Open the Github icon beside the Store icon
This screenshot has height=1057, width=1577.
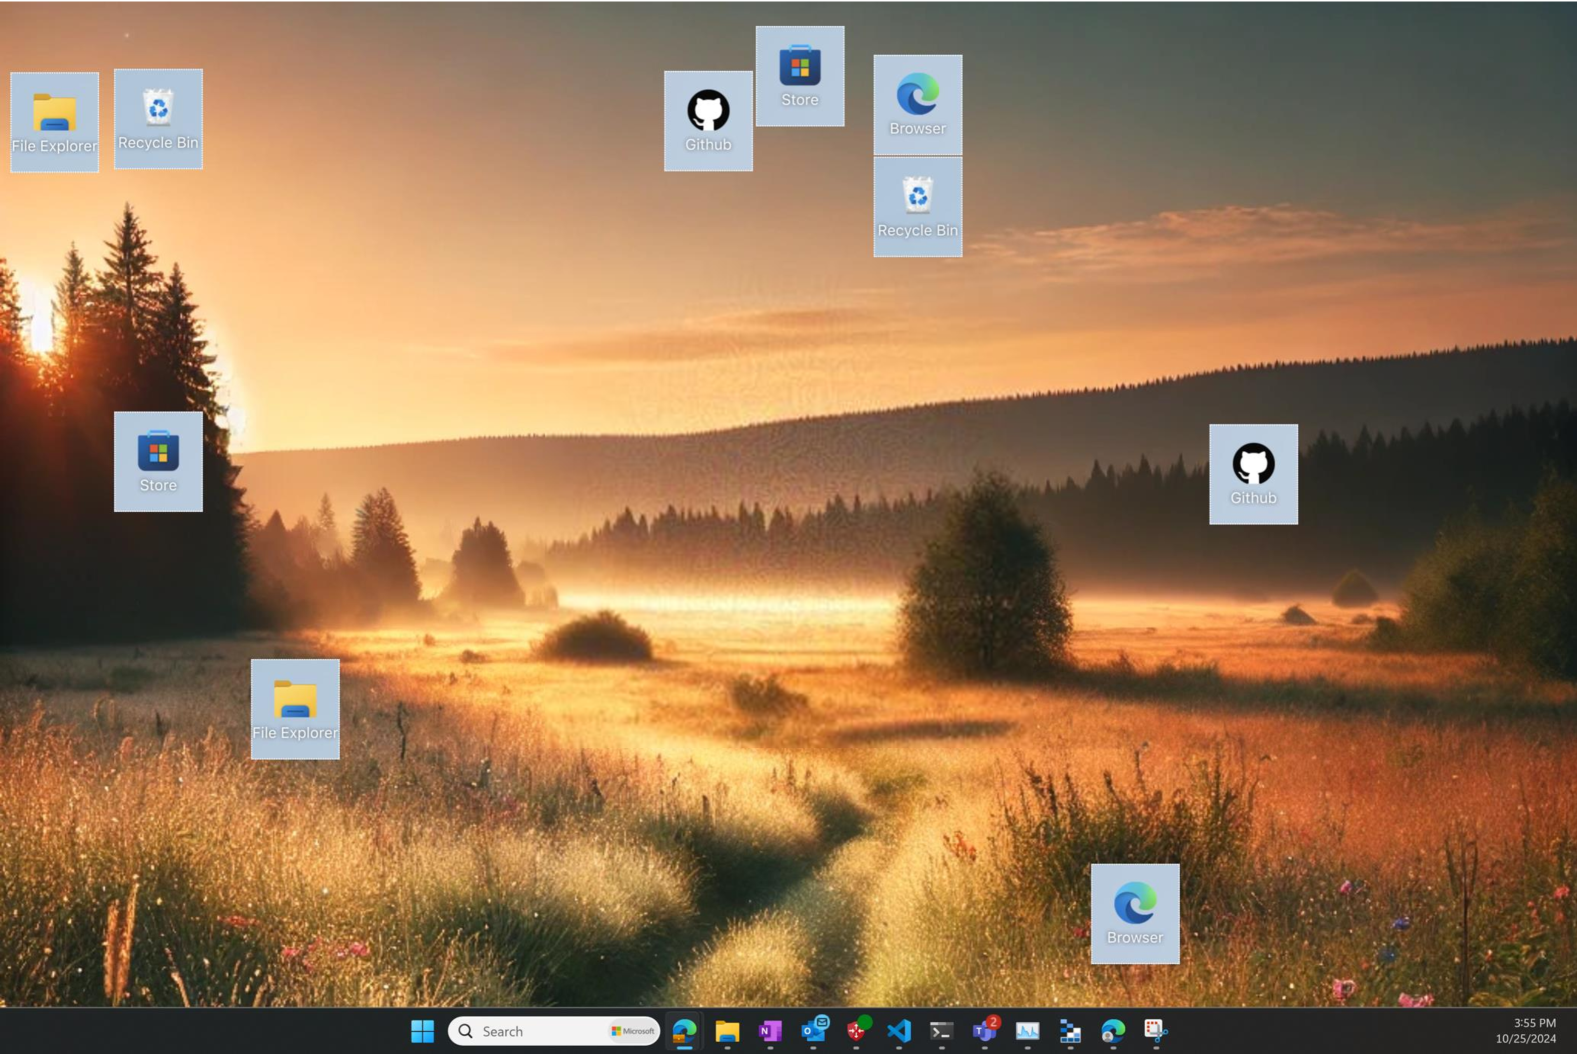coord(708,120)
